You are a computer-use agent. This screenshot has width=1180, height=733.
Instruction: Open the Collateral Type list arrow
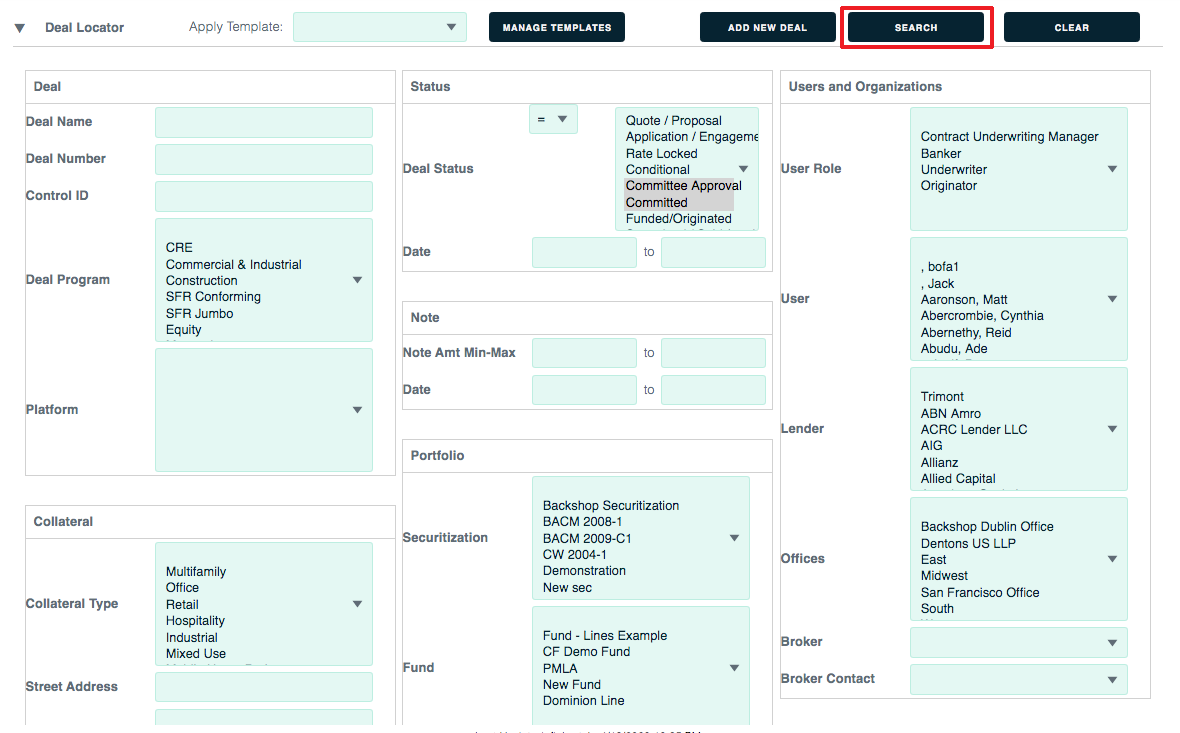click(x=357, y=604)
